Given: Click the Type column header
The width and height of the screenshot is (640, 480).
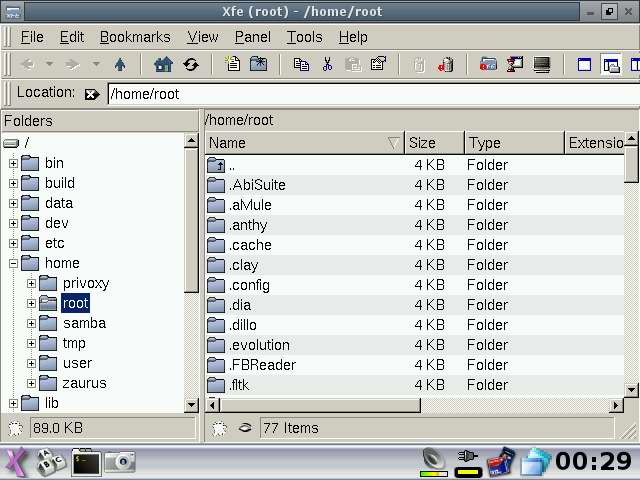Looking at the screenshot, I should click(x=513, y=143).
